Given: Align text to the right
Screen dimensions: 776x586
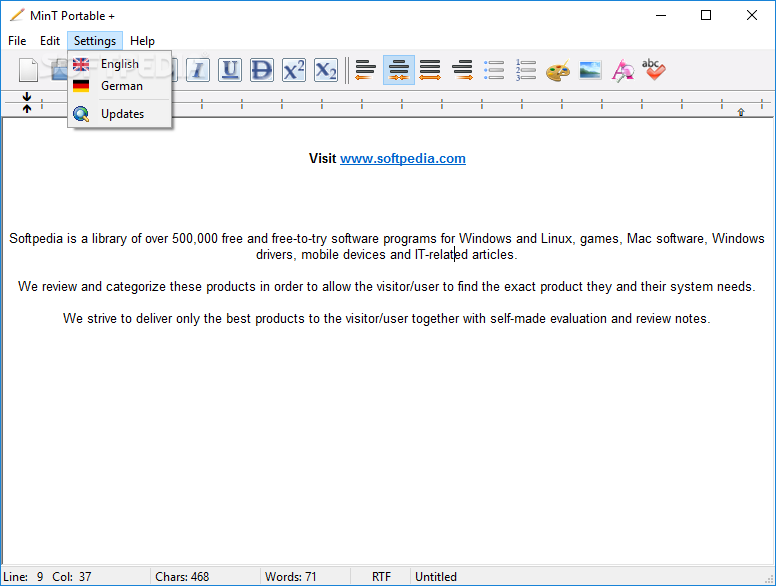Looking at the screenshot, I should (462, 70).
